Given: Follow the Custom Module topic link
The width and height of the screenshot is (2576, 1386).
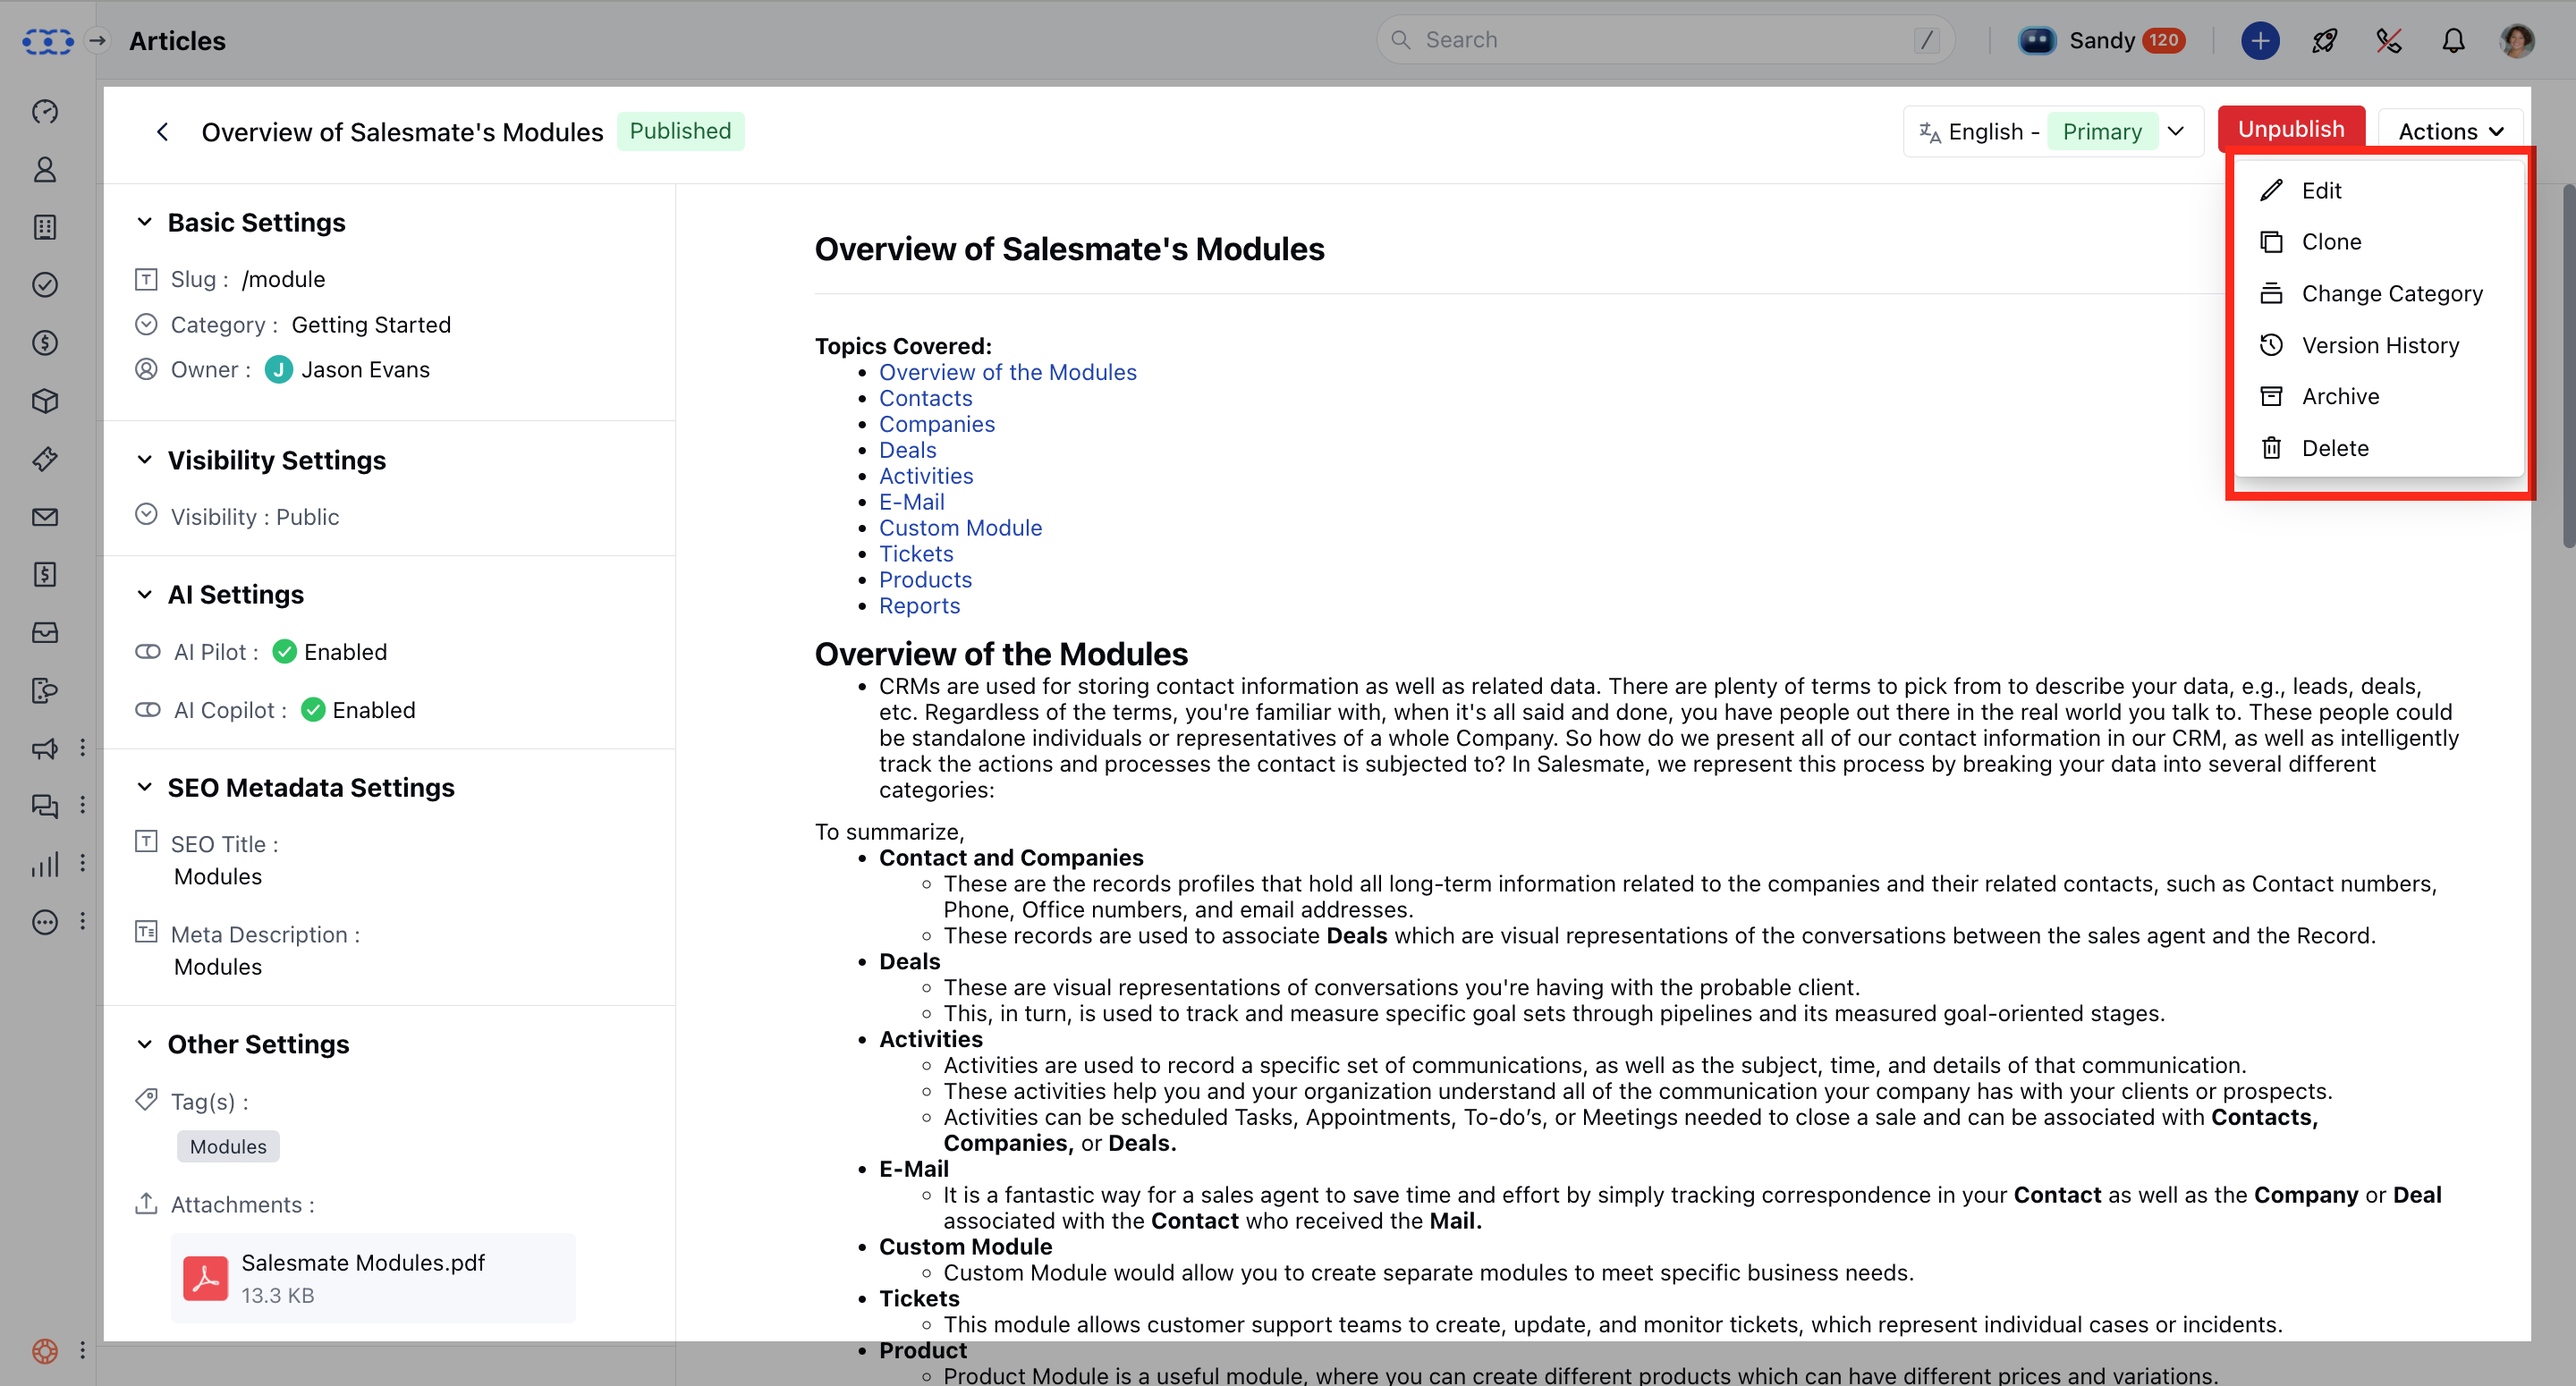Looking at the screenshot, I should (x=960, y=528).
